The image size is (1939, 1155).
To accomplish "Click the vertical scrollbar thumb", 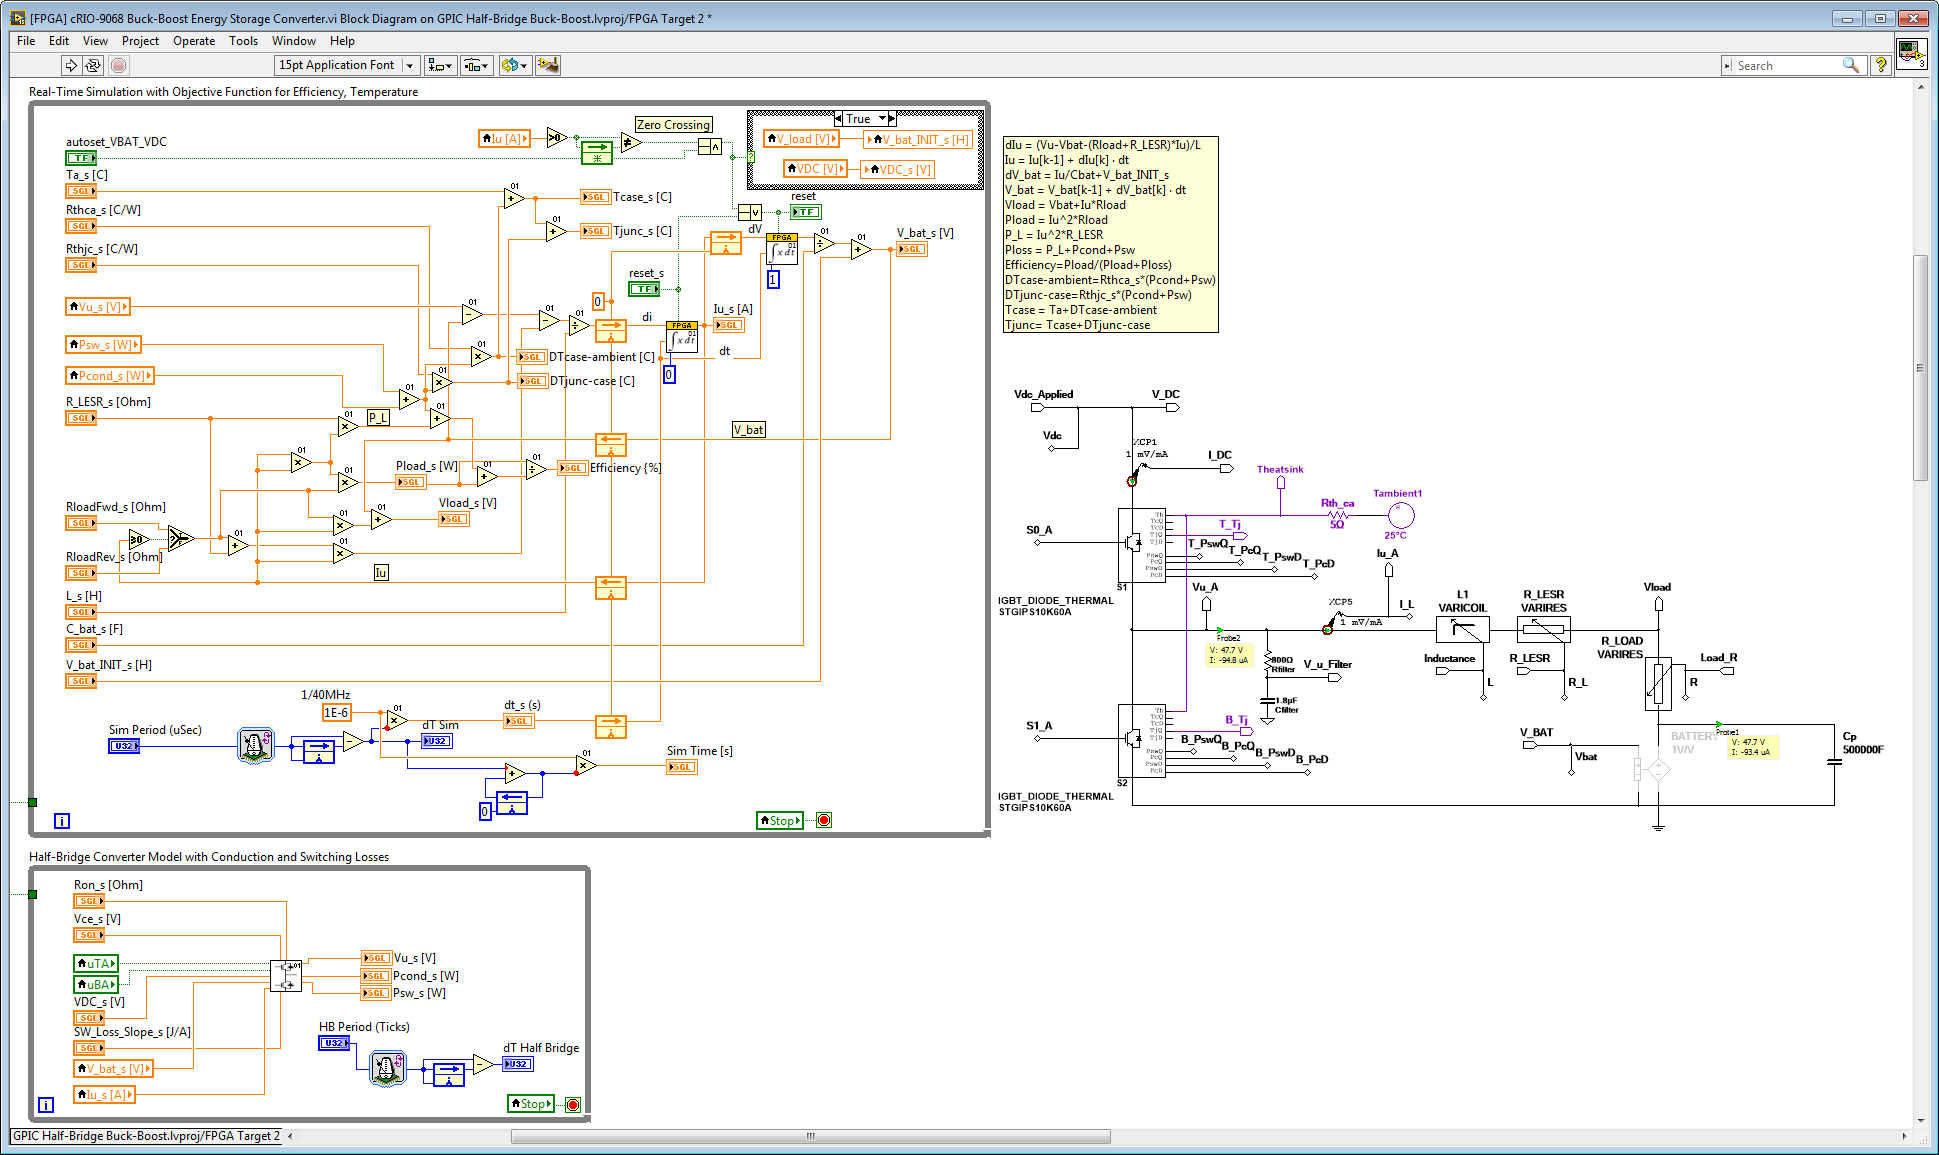I will [1919, 368].
